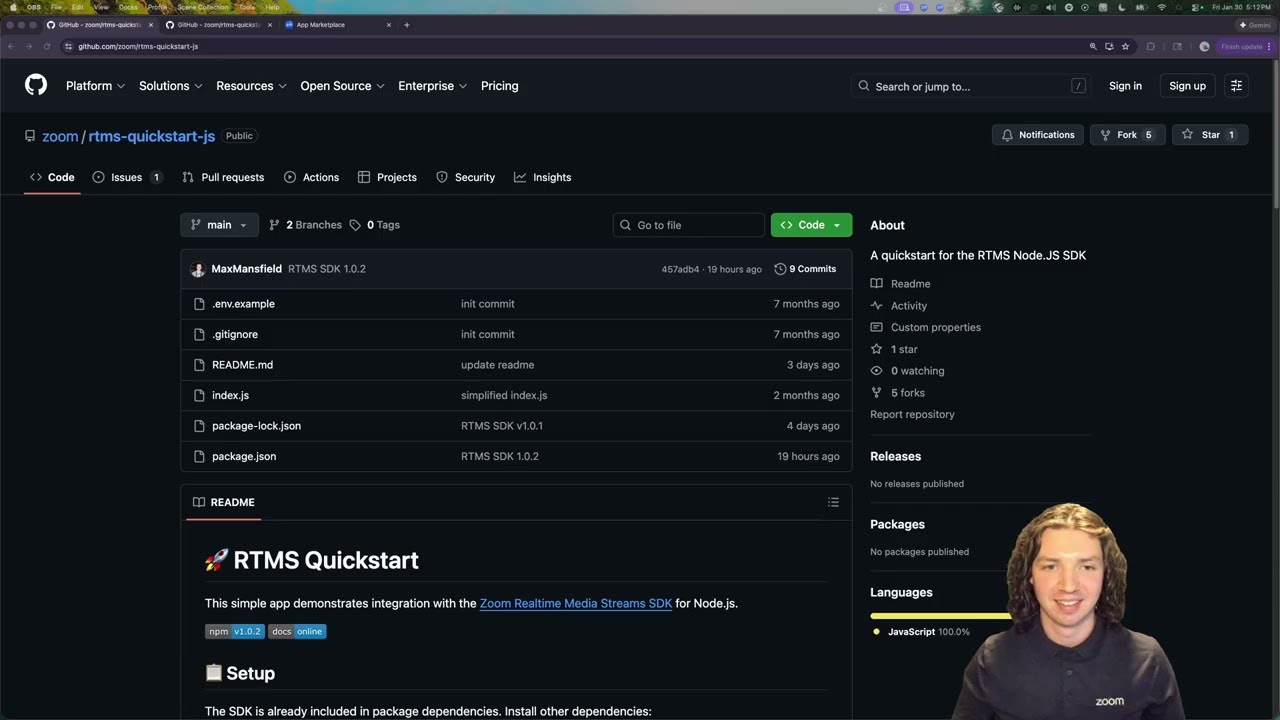Viewport: 1280px width, 720px height.
Task: Go to the Pricing page
Action: coord(499,86)
